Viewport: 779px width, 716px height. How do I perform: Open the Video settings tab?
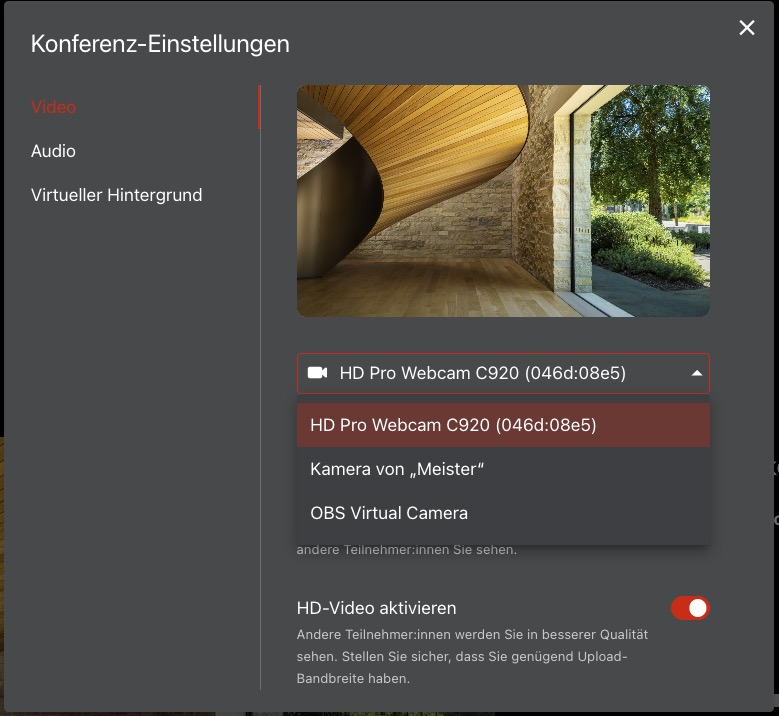[x=54, y=107]
